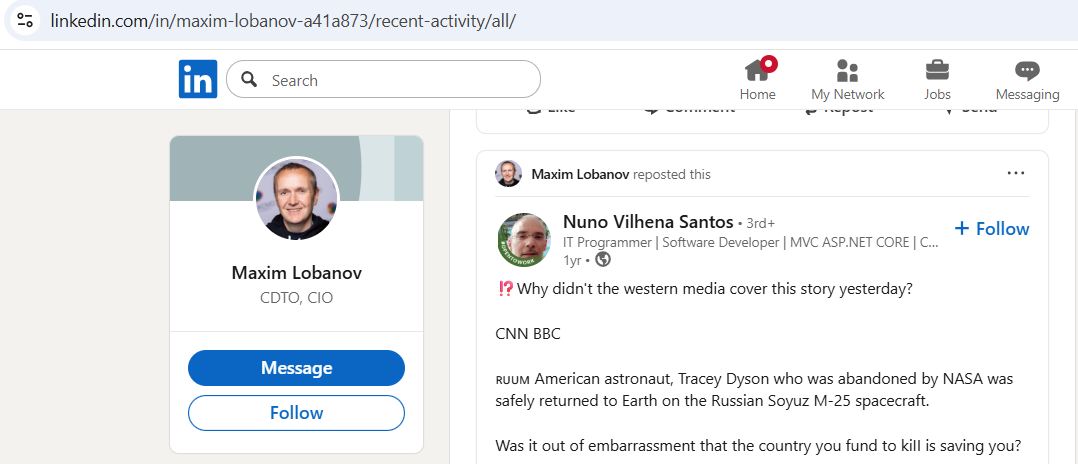Screen dimensions: 1078x464
Task: Open the post's three-dot options menu
Action: pos(1016,173)
